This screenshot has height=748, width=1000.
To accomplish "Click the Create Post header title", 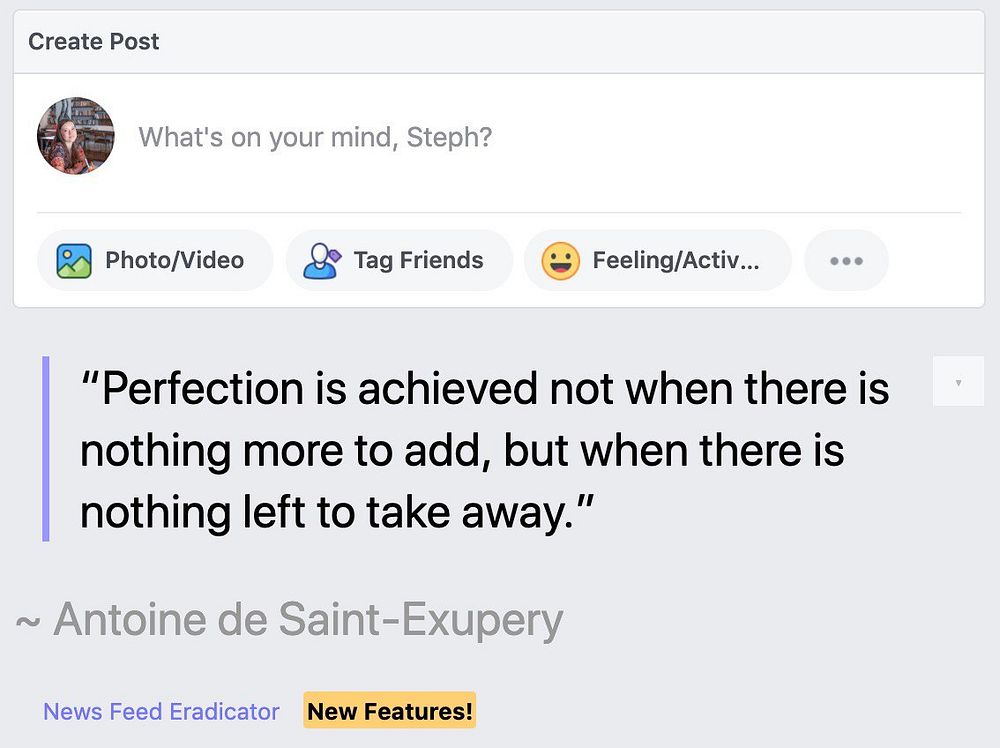I will (x=94, y=41).
